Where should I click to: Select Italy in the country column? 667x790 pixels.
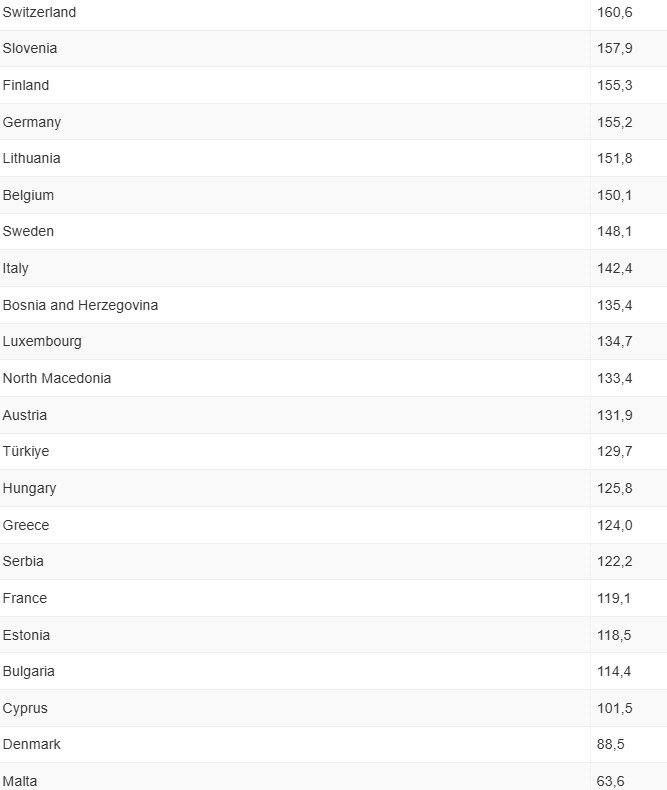coord(16,268)
